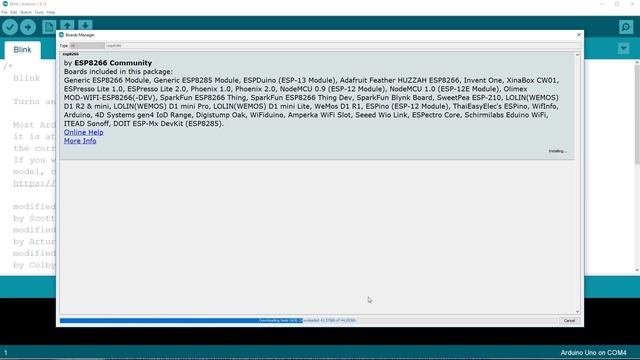Click the Boards Manager search field

click(x=343, y=46)
